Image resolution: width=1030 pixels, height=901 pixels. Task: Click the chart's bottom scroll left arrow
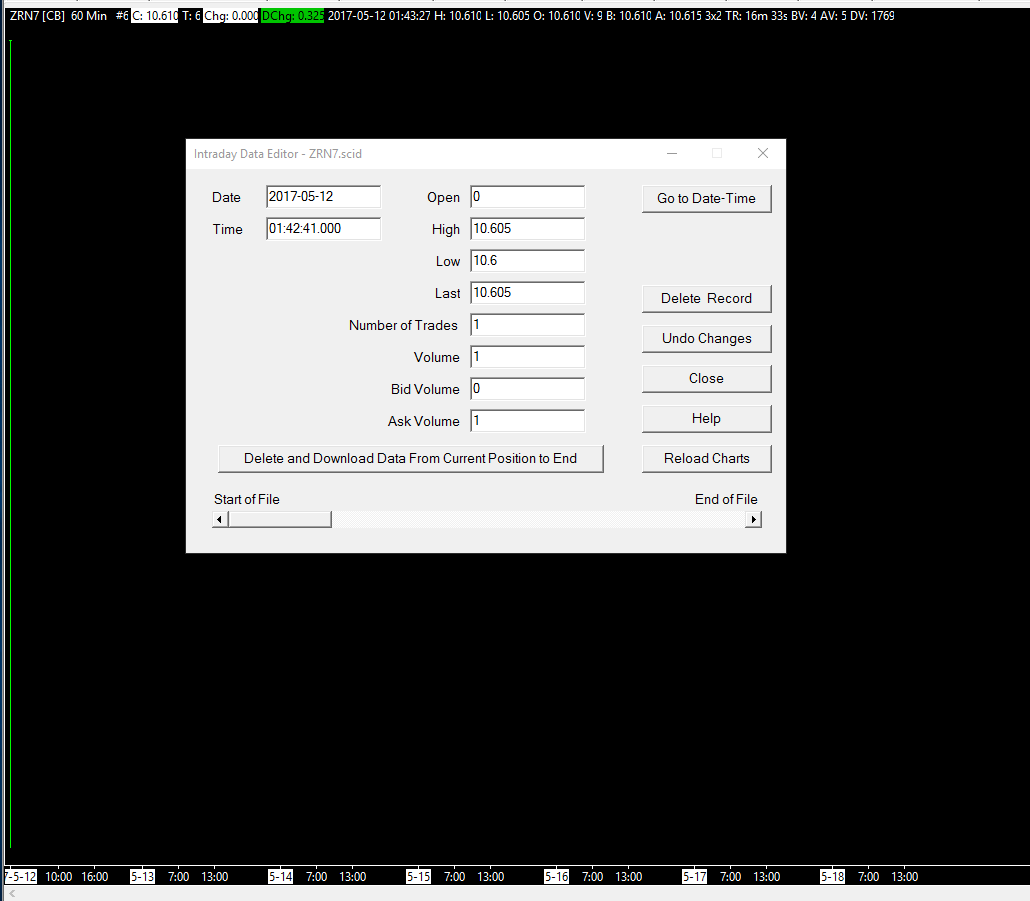click(12, 894)
